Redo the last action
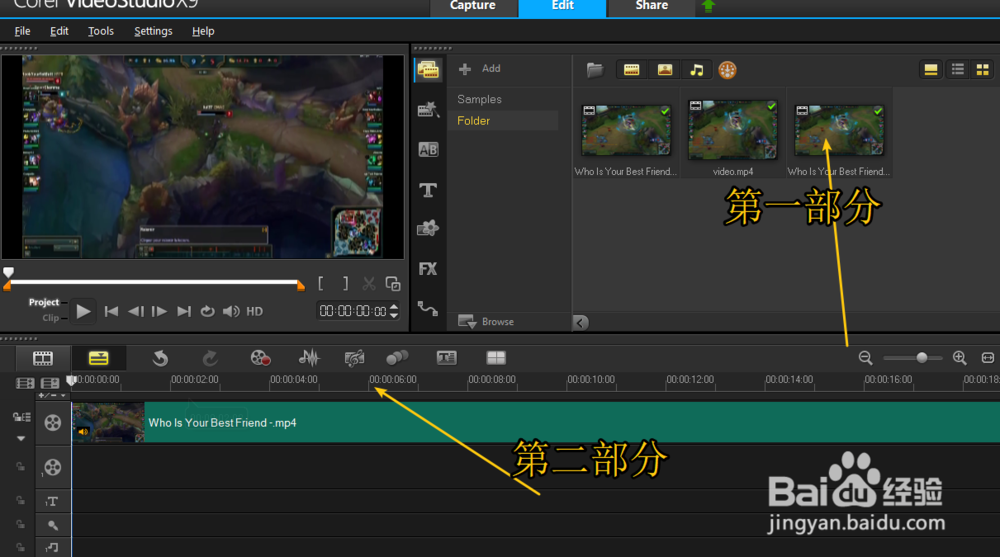This screenshot has height=557, width=1000. (210, 358)
